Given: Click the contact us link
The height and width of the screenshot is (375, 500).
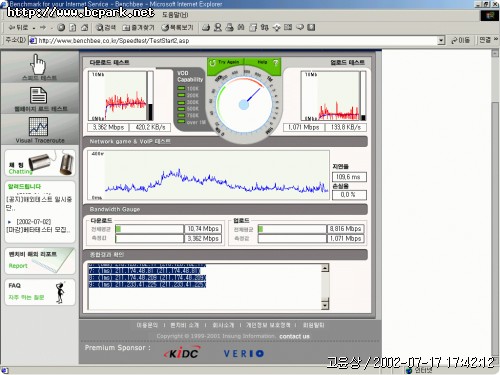Looking at the screenshot, I should point(294,336).
